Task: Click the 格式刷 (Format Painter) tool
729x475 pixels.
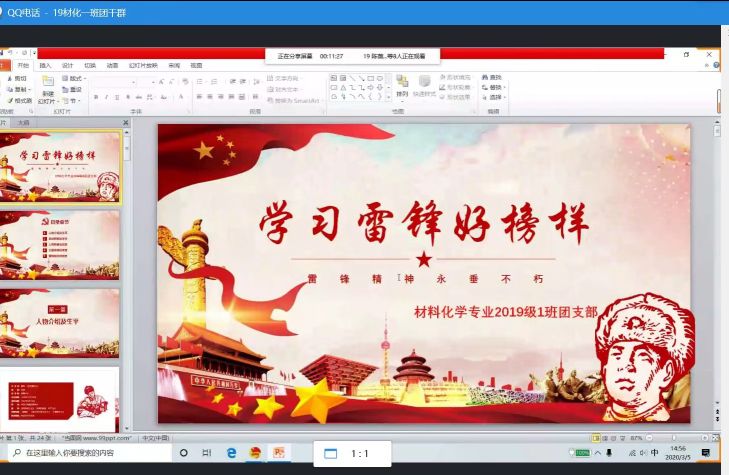Action: (x=19, y=100)
